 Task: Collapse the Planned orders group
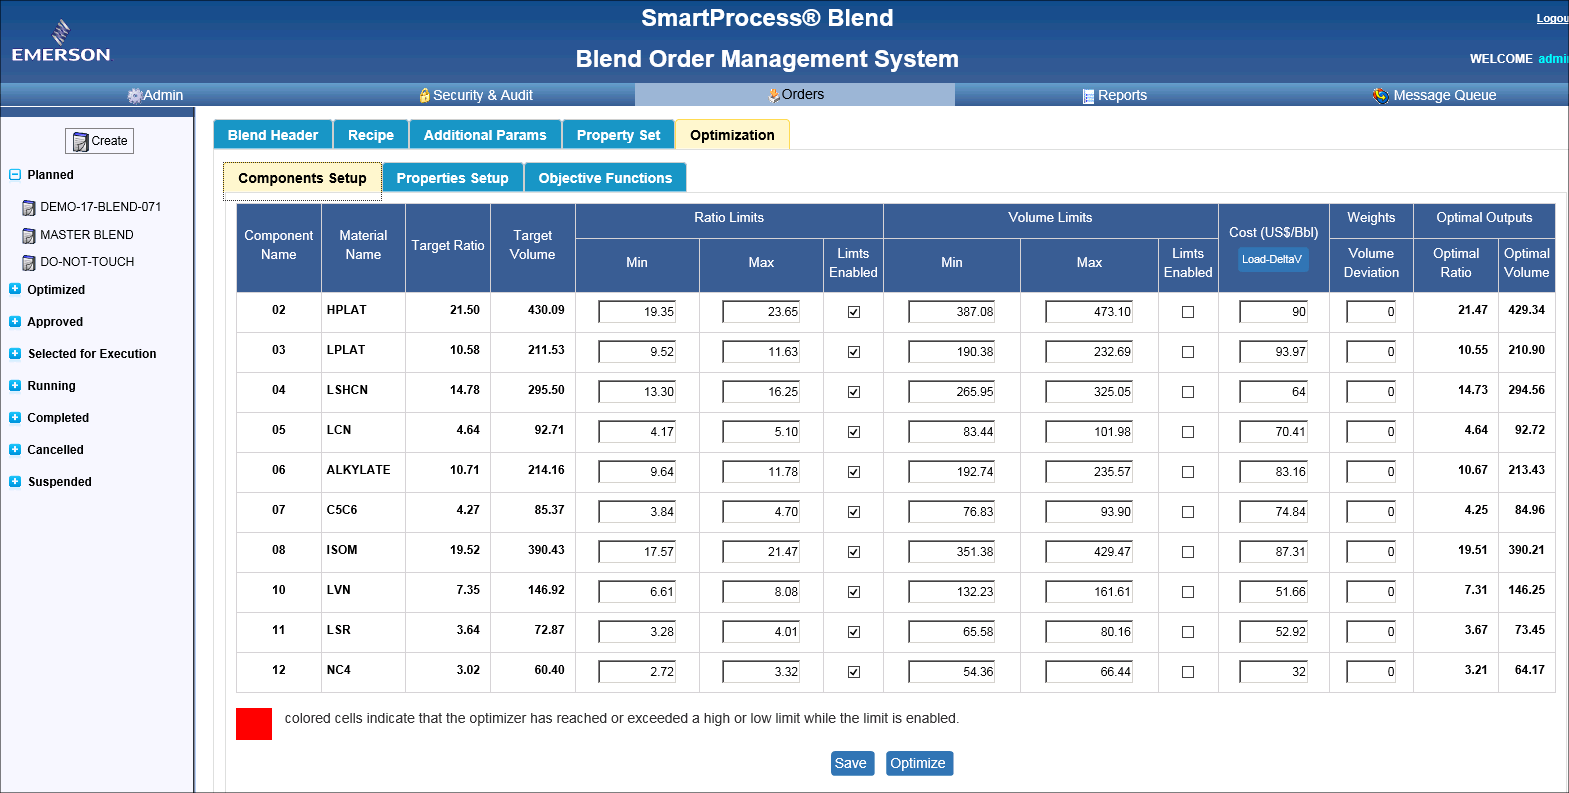click(15, 174)
